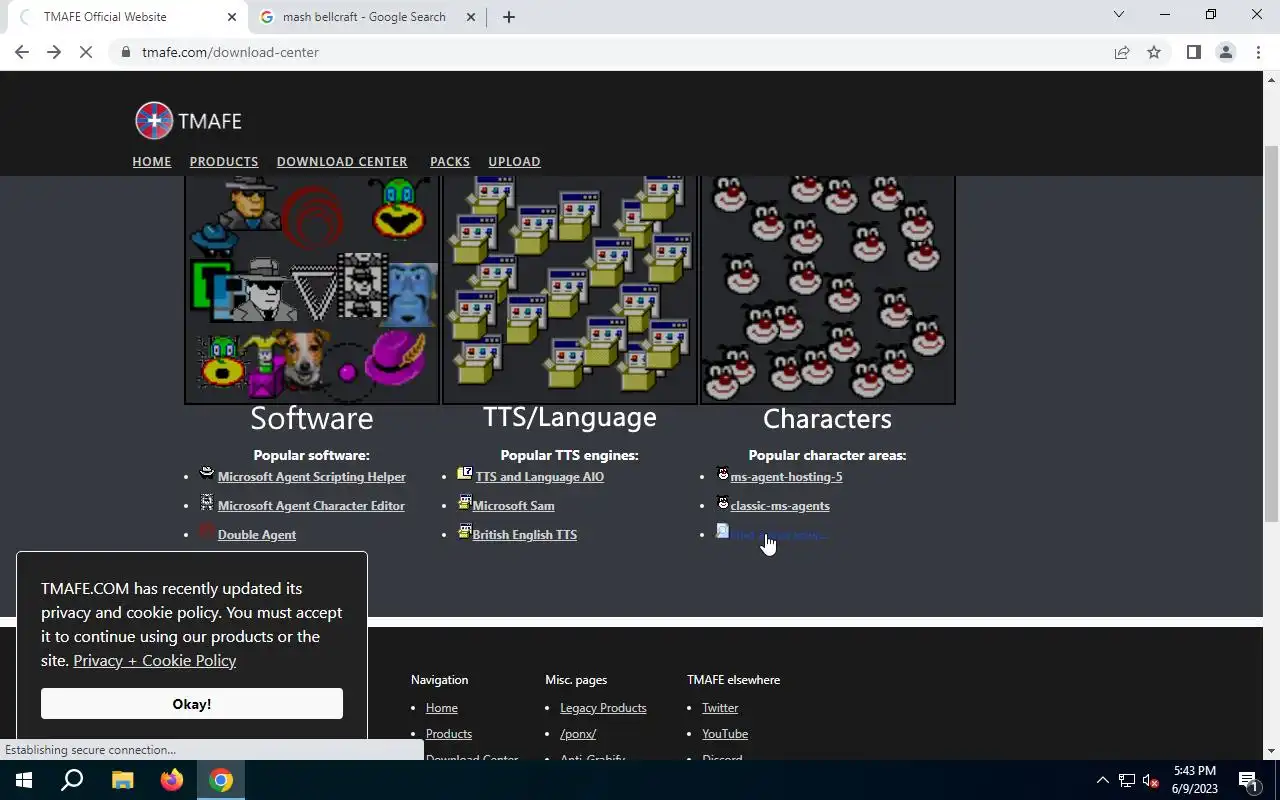
Task: Click the Software category image
Action: [312, 290]
